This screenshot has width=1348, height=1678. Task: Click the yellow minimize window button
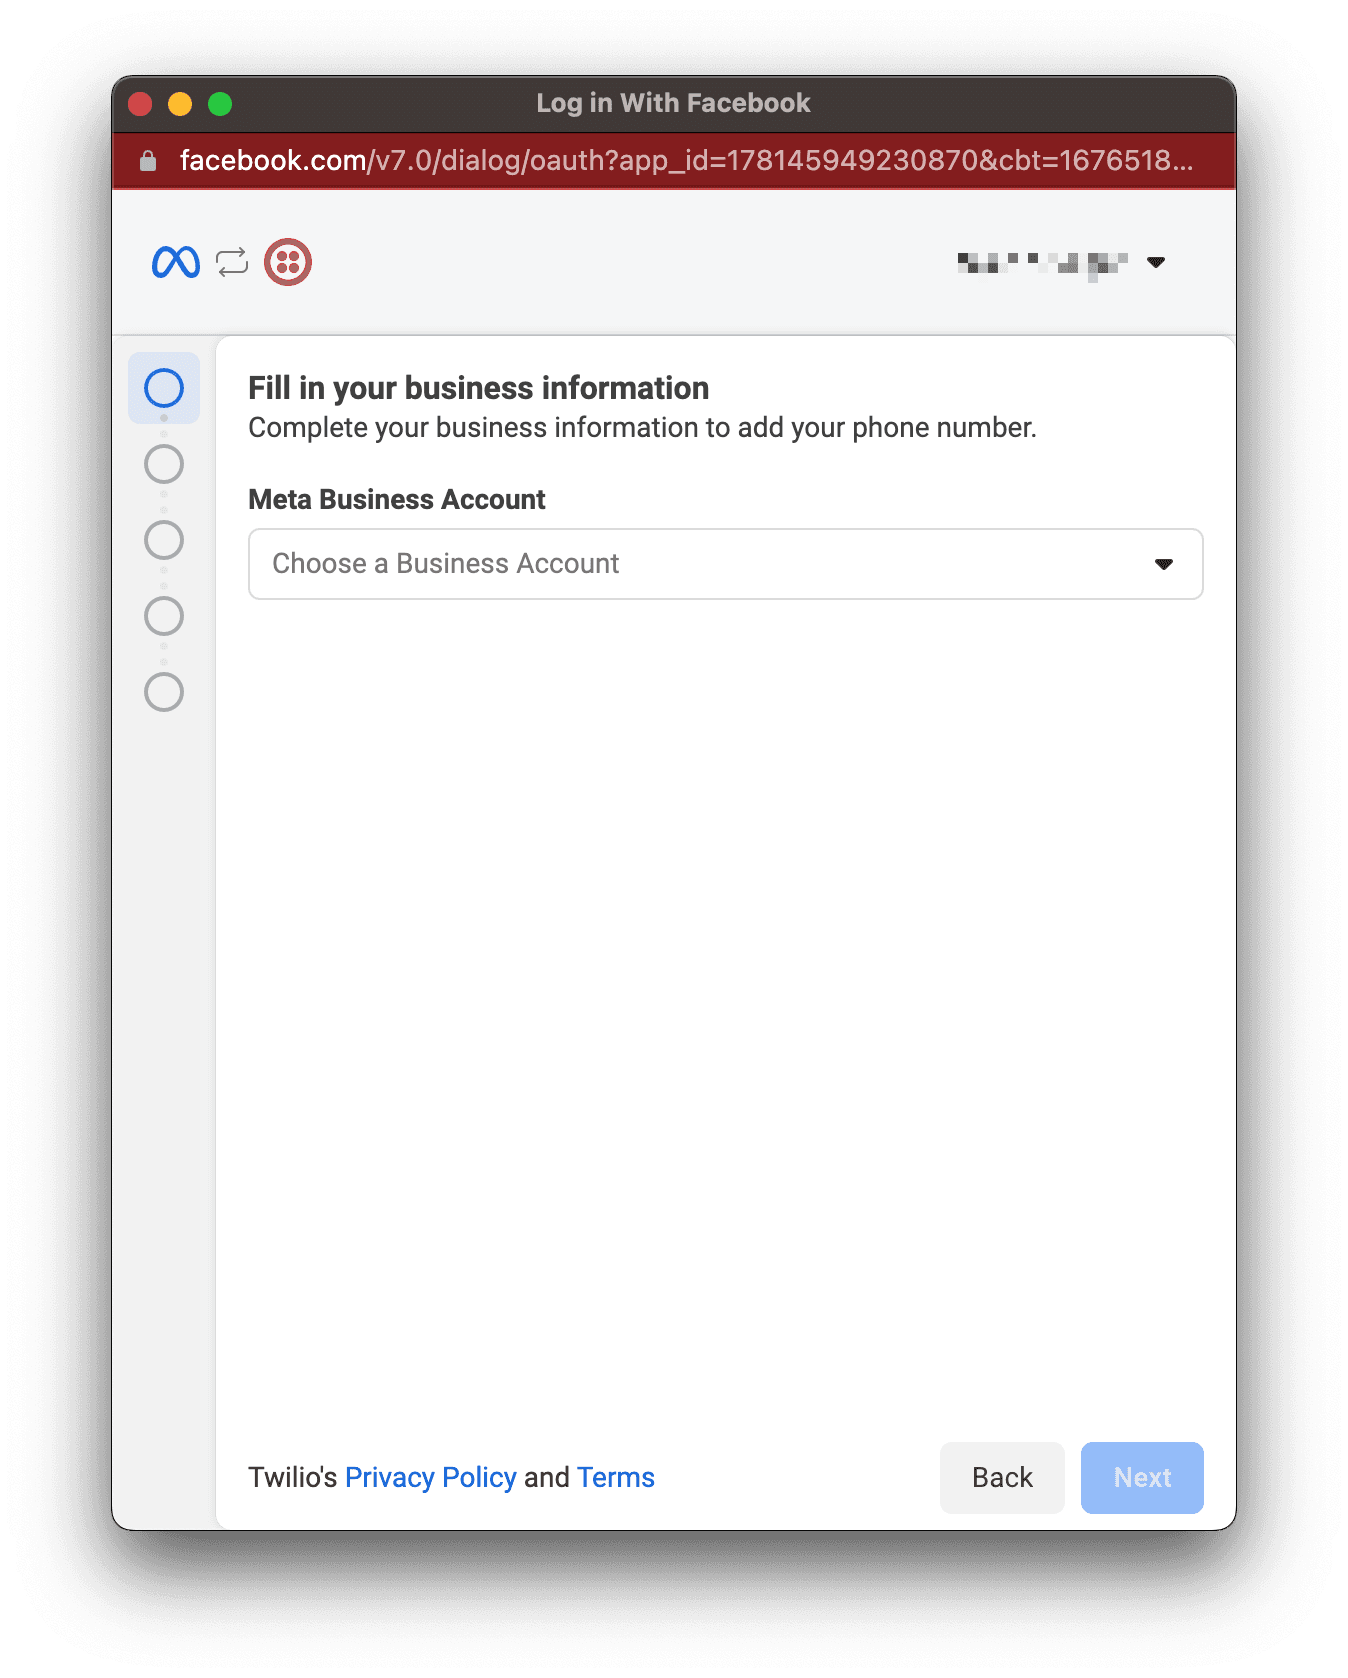(180, 104)
